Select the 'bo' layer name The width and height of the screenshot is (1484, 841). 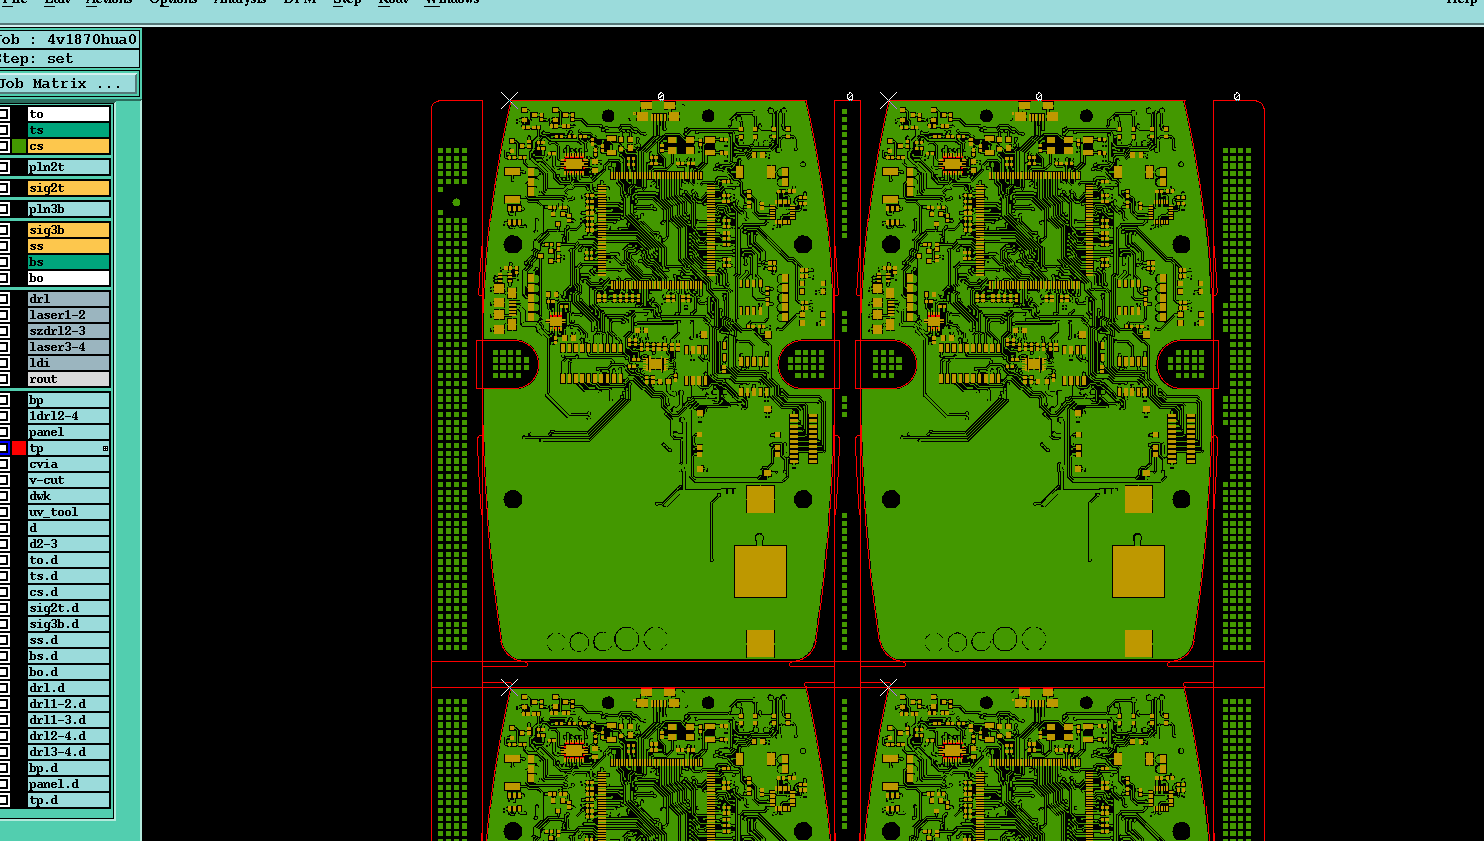click(x=68, y=278)
